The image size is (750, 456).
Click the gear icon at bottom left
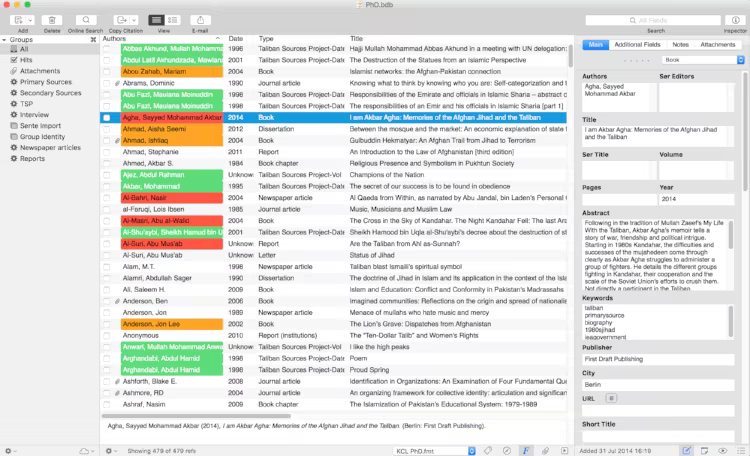[11, 451]
